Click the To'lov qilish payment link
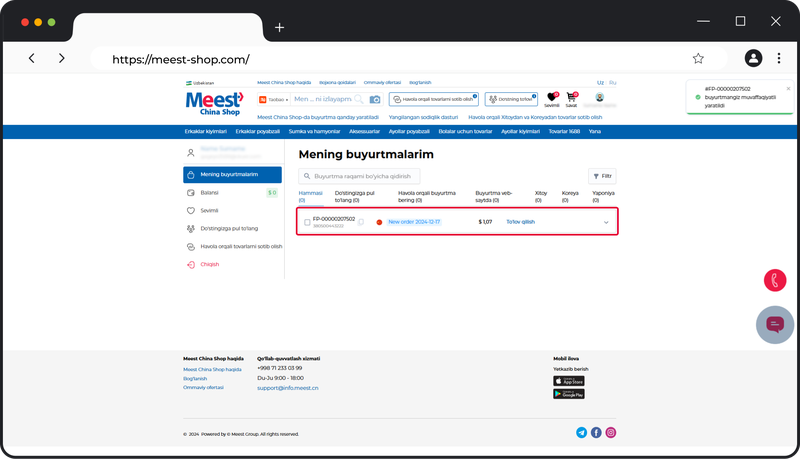Viewport: 800px width, 459px height. tap(520, 222)
